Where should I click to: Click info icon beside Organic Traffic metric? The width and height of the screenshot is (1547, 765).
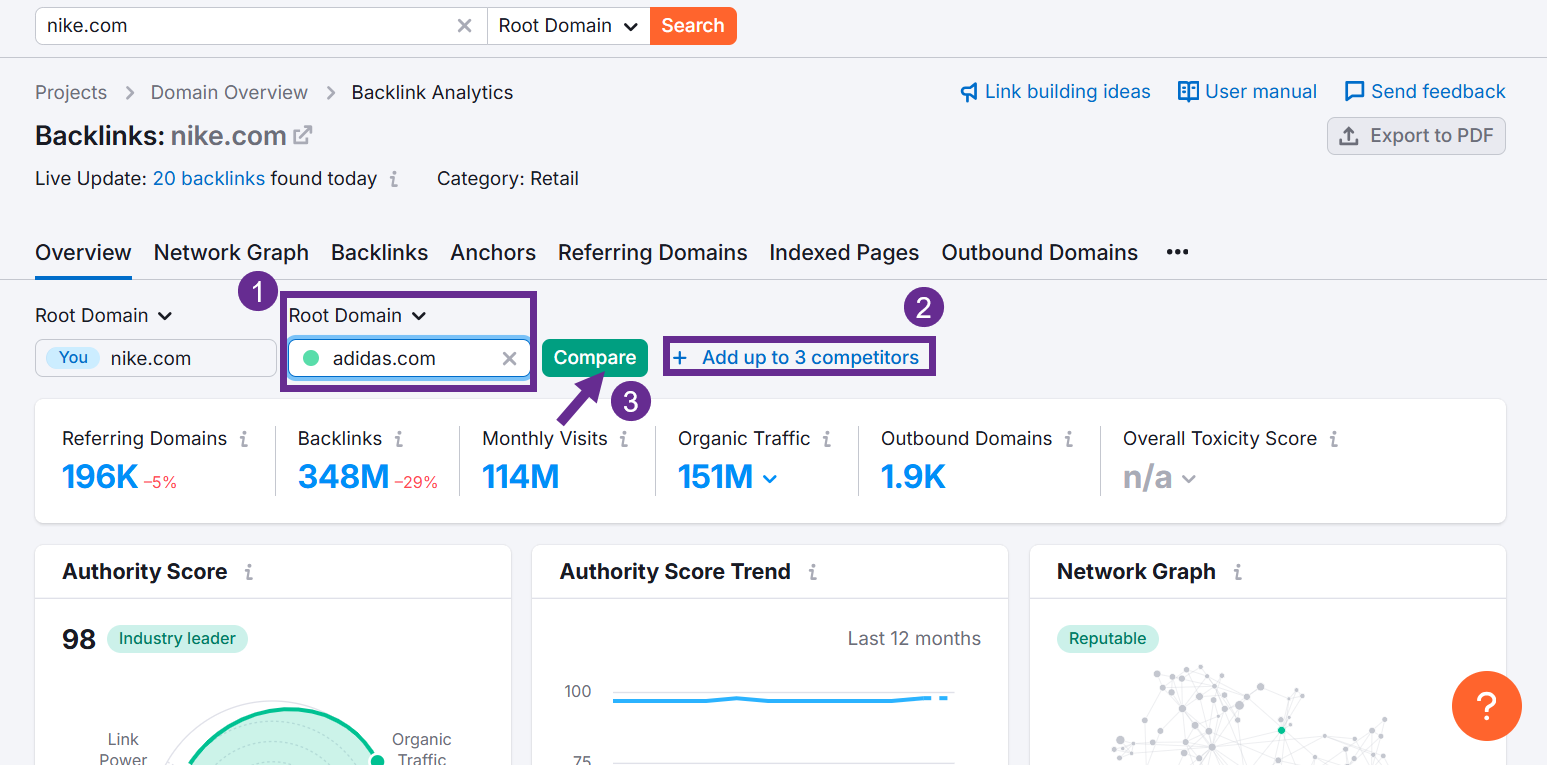click(x=826, y=439)
